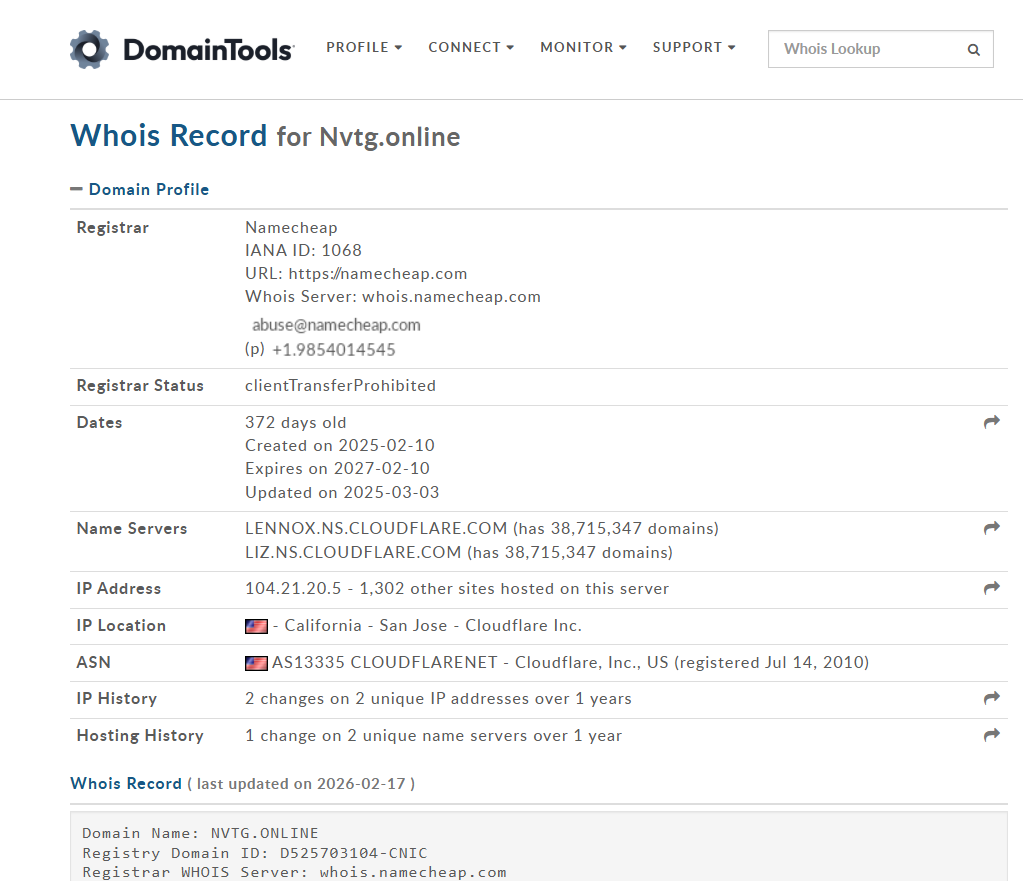Open the PROFILE dropdown menu
1023x881 pixels.
point(364,48)
